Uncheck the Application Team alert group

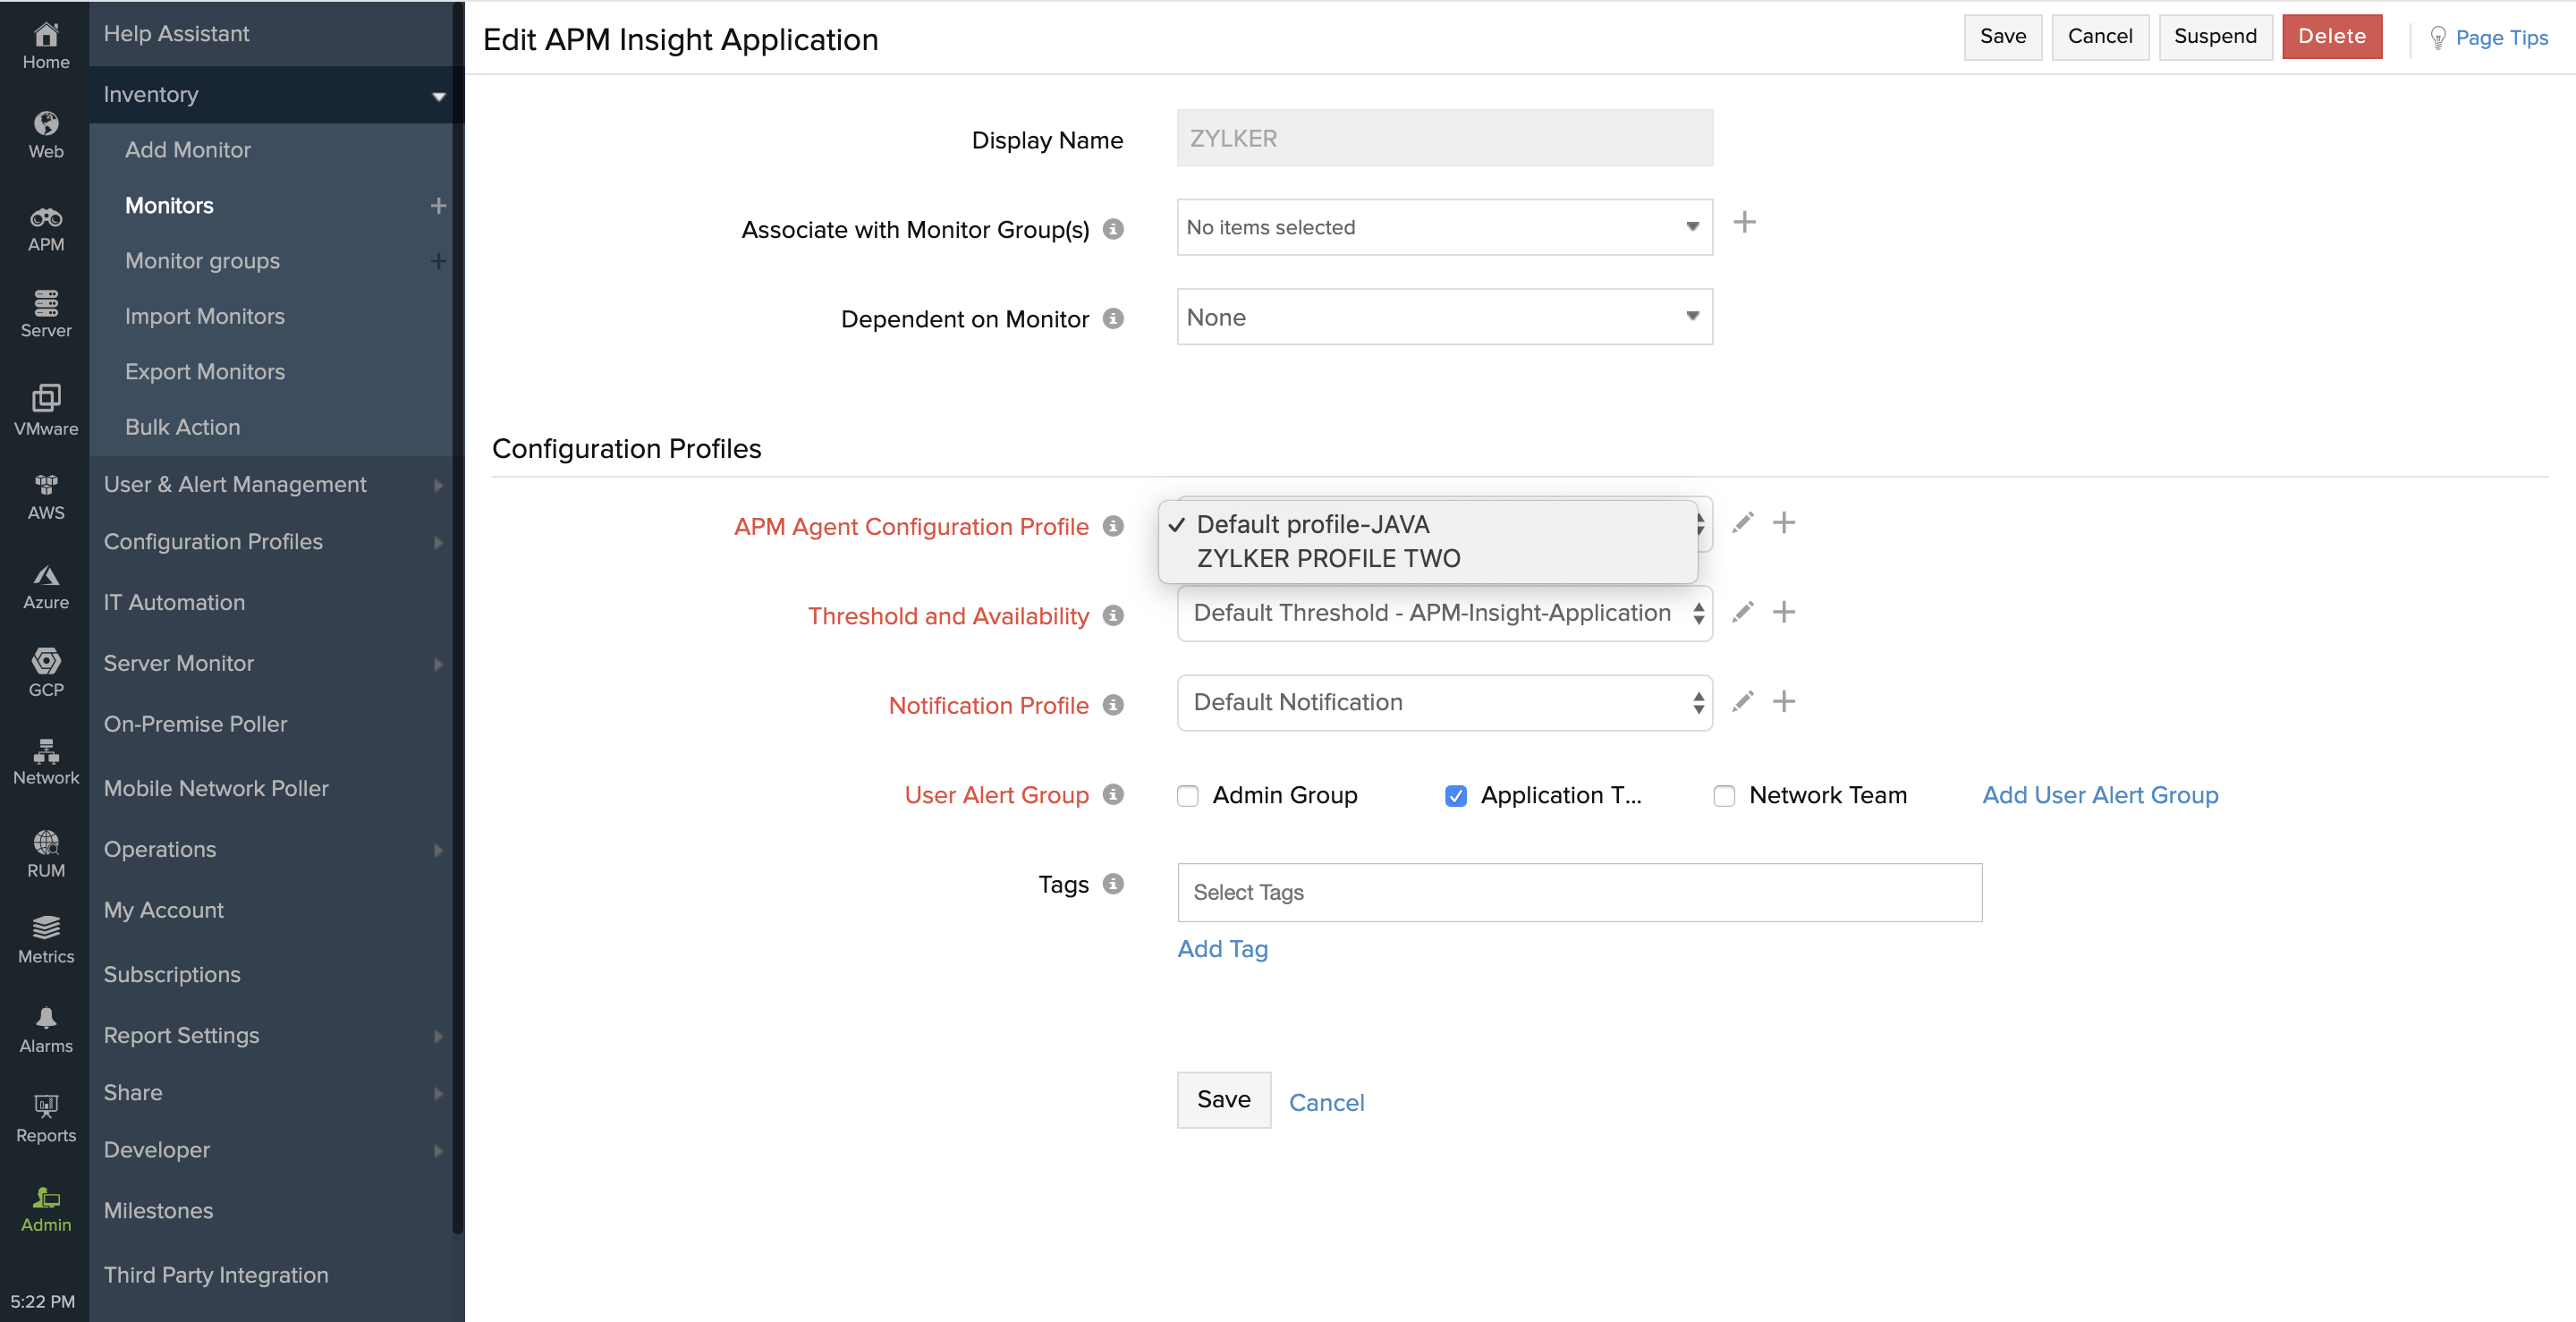(x=1456, y=796)
